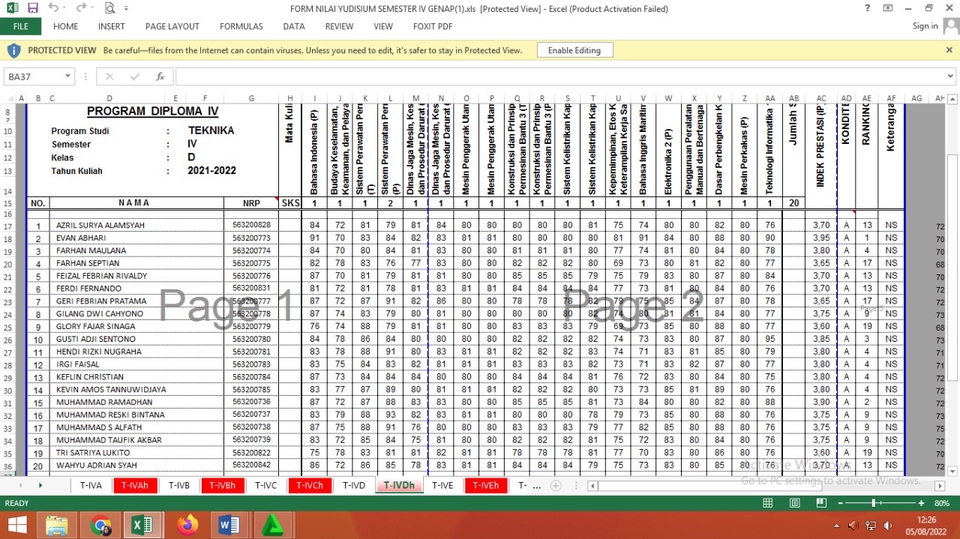The width and height of the screenshot is (960, 539).
Task: Expand the Name Box dropdown arrow
Action: coord(68,77)
